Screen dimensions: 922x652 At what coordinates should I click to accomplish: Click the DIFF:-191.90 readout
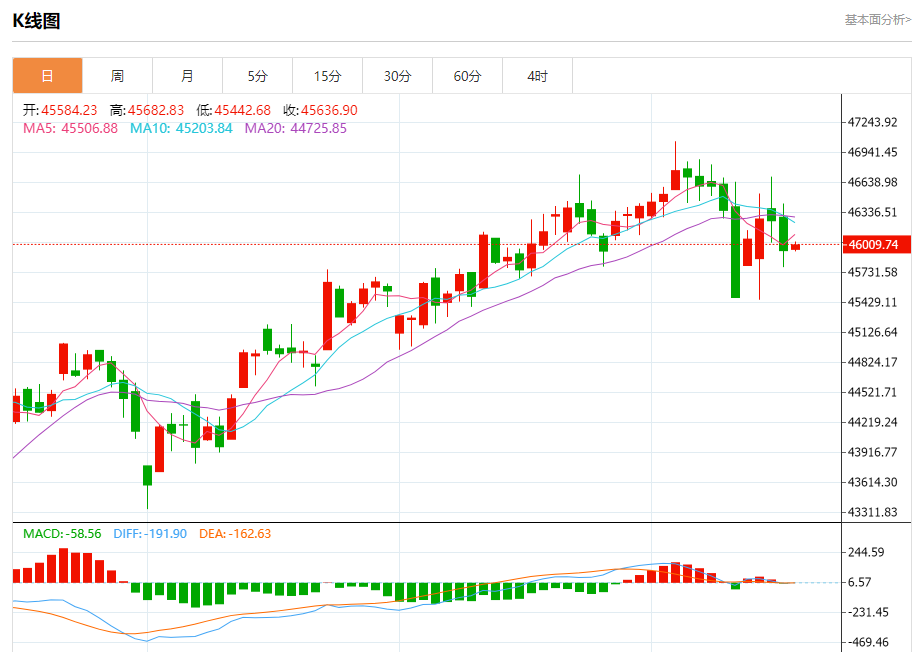[x=150, y=534]
